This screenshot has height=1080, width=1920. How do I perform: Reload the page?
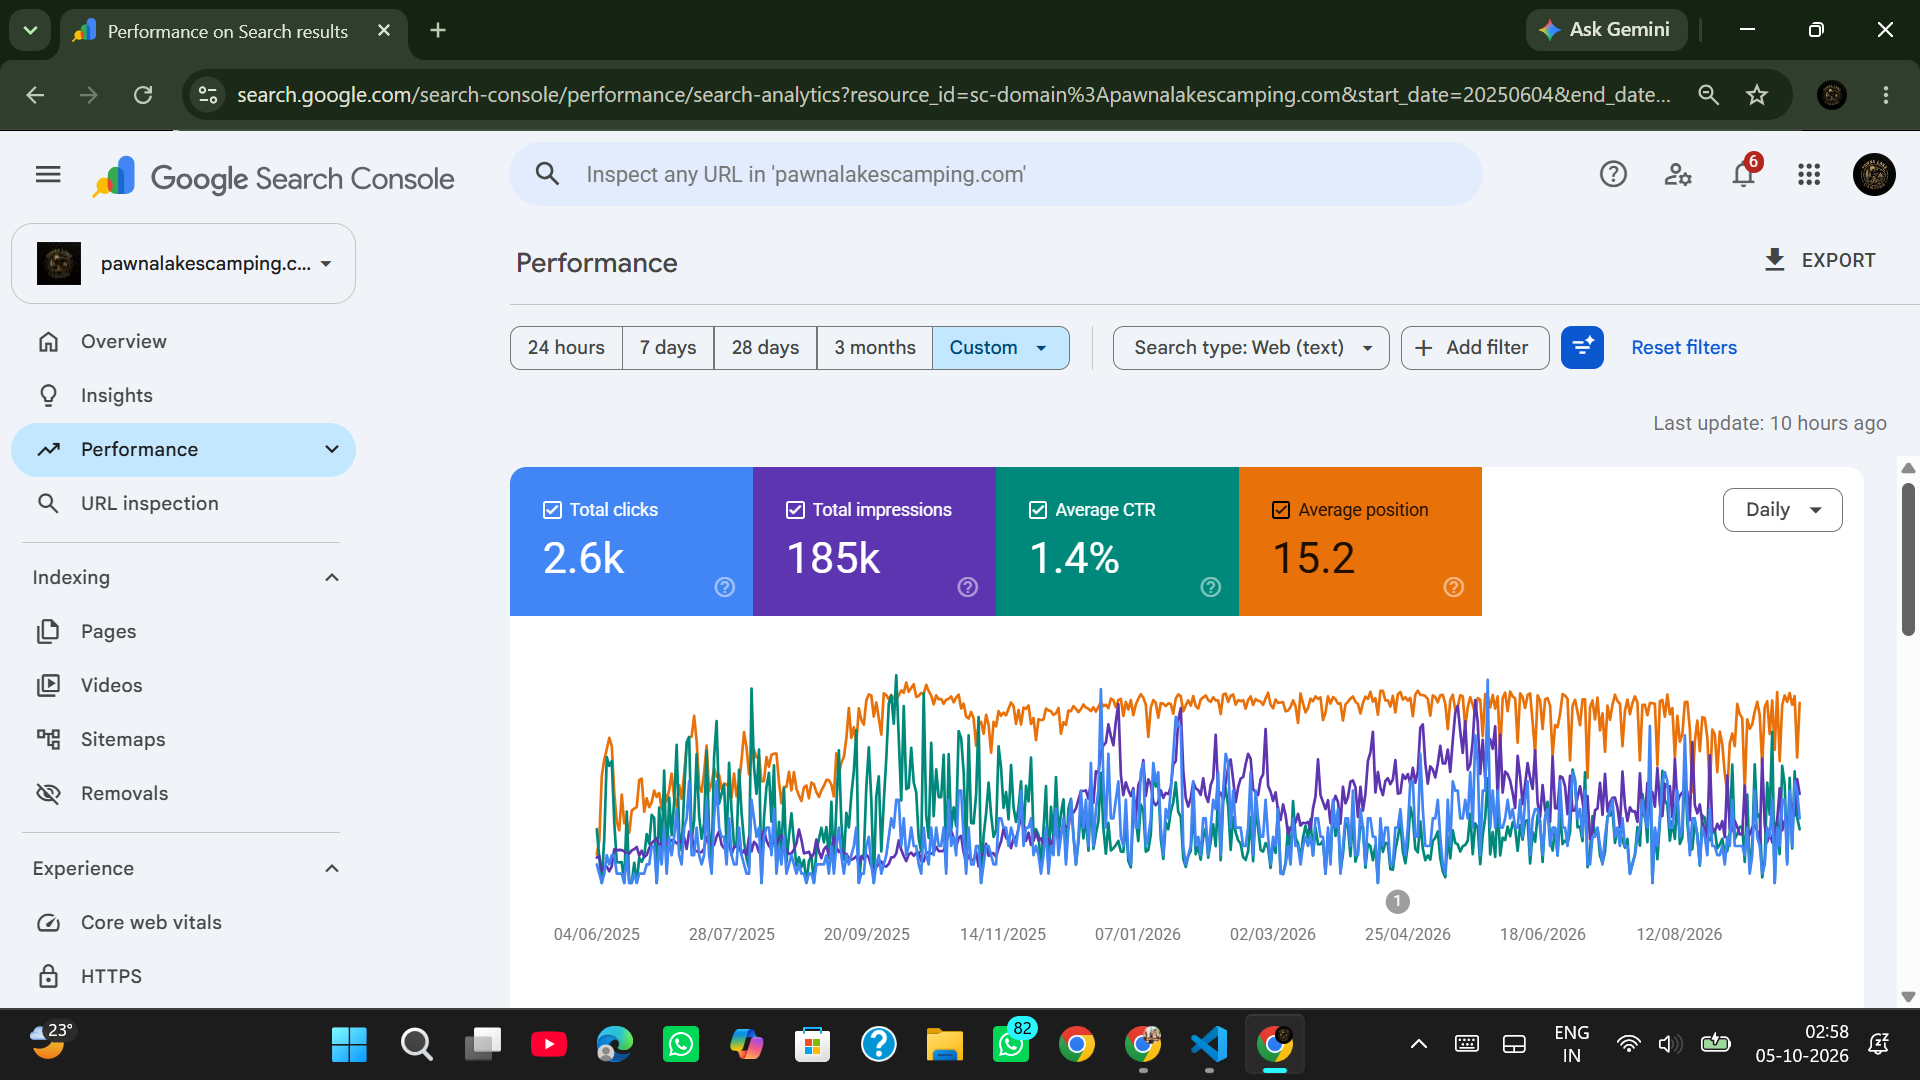pyautogui.click(x=143, y=95)
